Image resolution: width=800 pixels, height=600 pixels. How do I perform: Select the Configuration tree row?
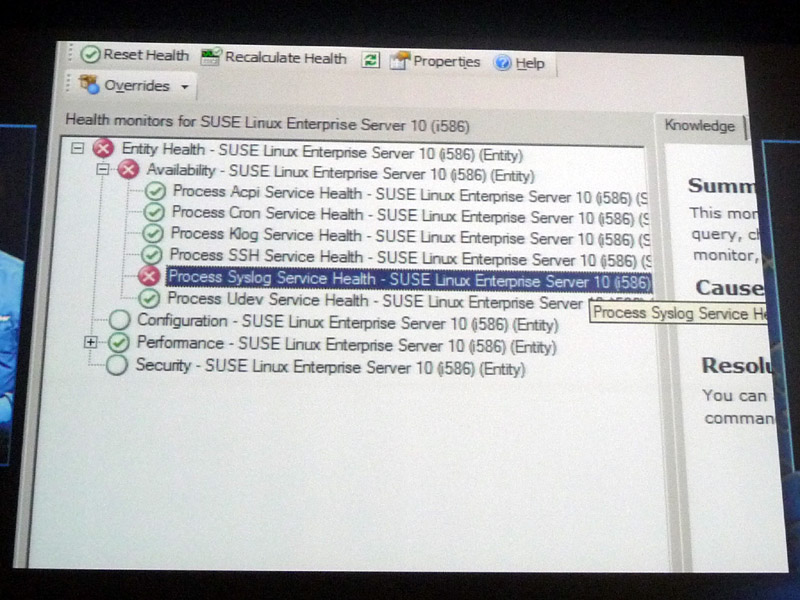347,322
